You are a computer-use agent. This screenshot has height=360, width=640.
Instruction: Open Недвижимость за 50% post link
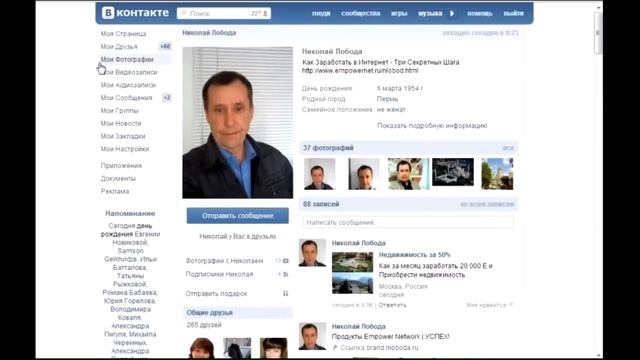tap(415, 255)
